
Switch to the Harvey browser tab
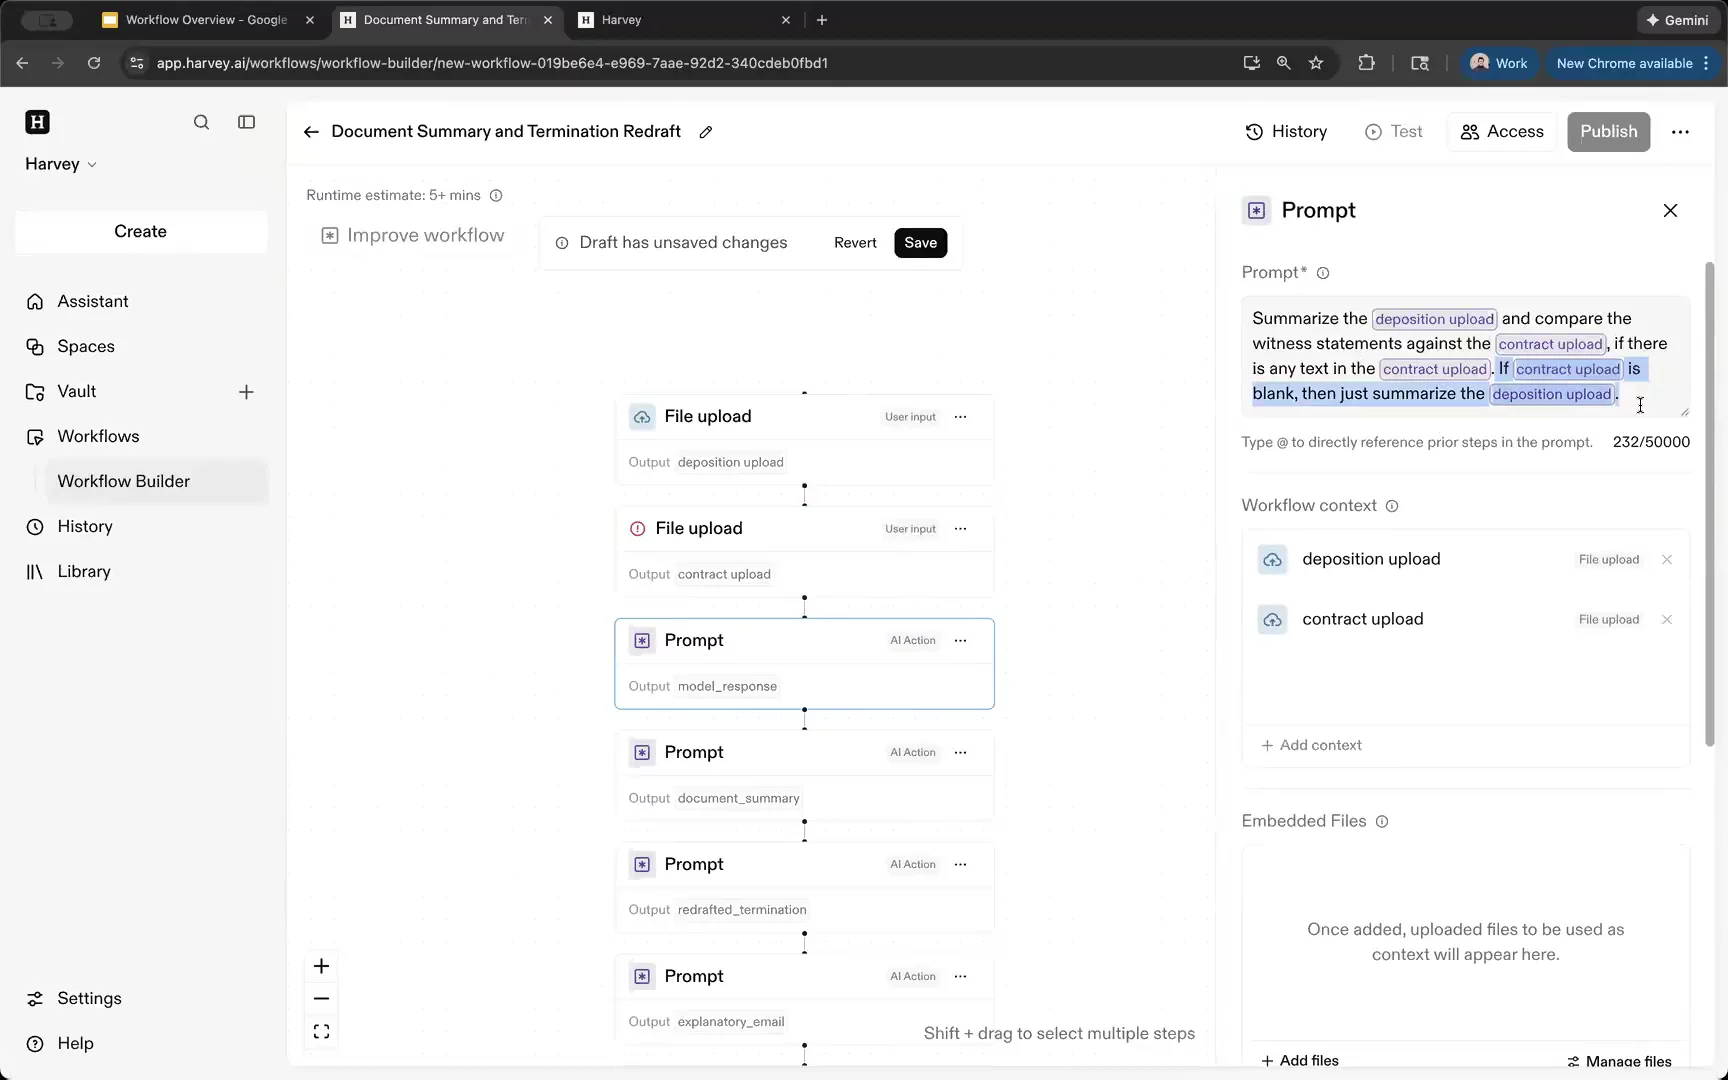(x=660, y=20)
